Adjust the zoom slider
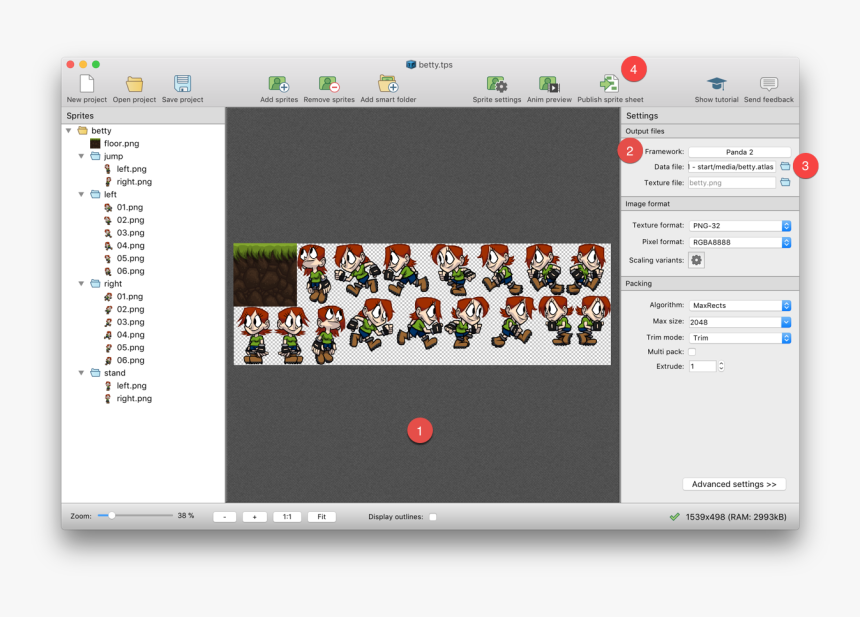860x617 pixels. coord(110,516)
